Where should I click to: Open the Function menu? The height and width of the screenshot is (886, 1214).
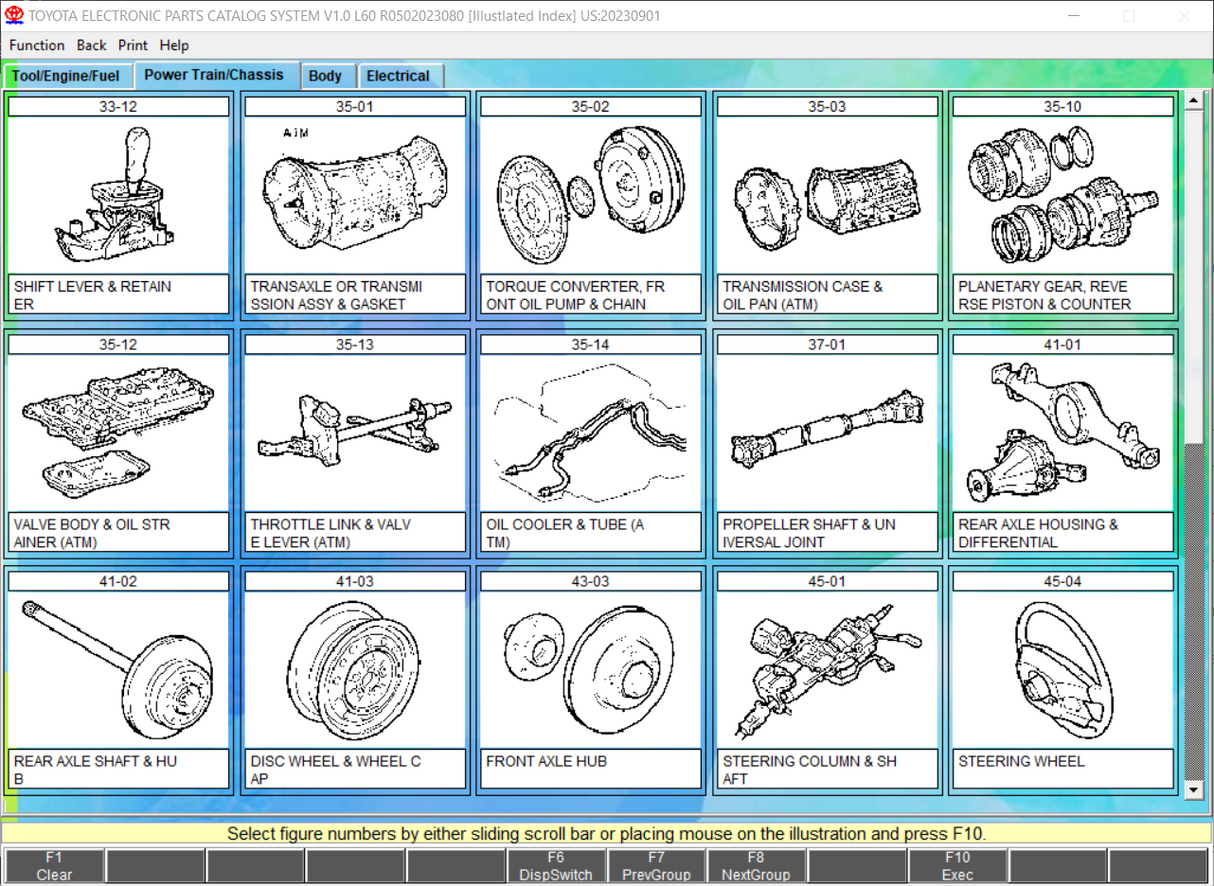(x=36, y=45)
